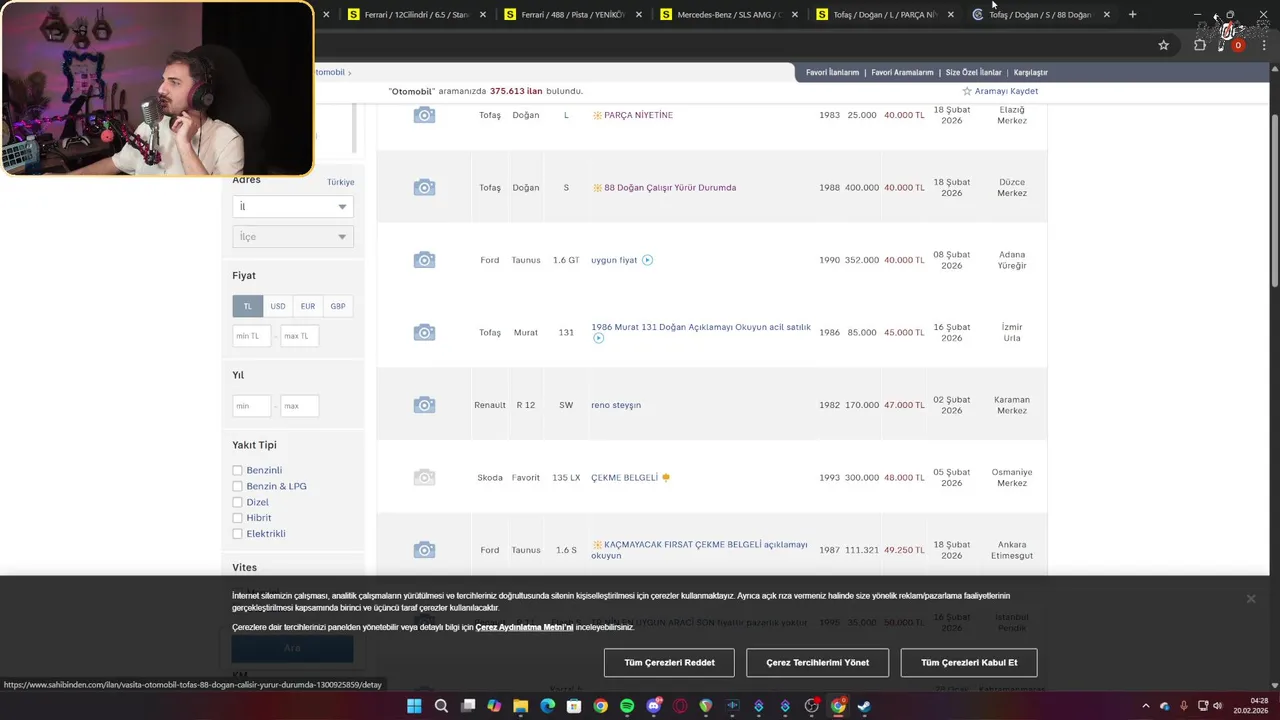Switch price currency to EUR
Viewport: 1280px width, 720px height.
308,306
